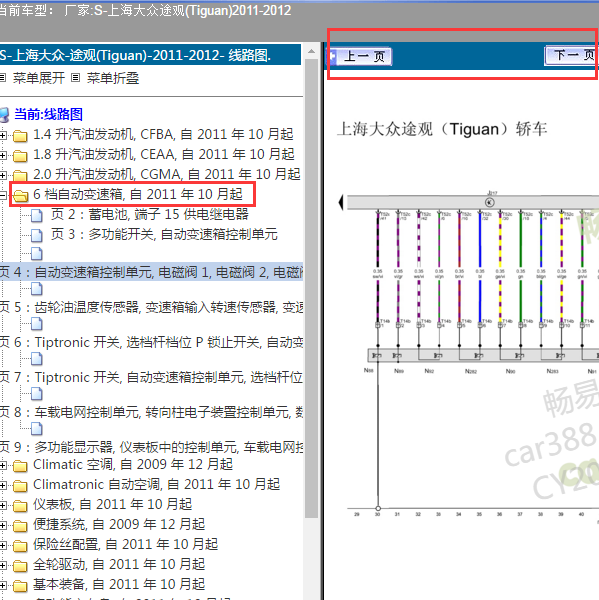Open Climatronic 自动空调, 自 2011 年 10 月起

[157, 484]
